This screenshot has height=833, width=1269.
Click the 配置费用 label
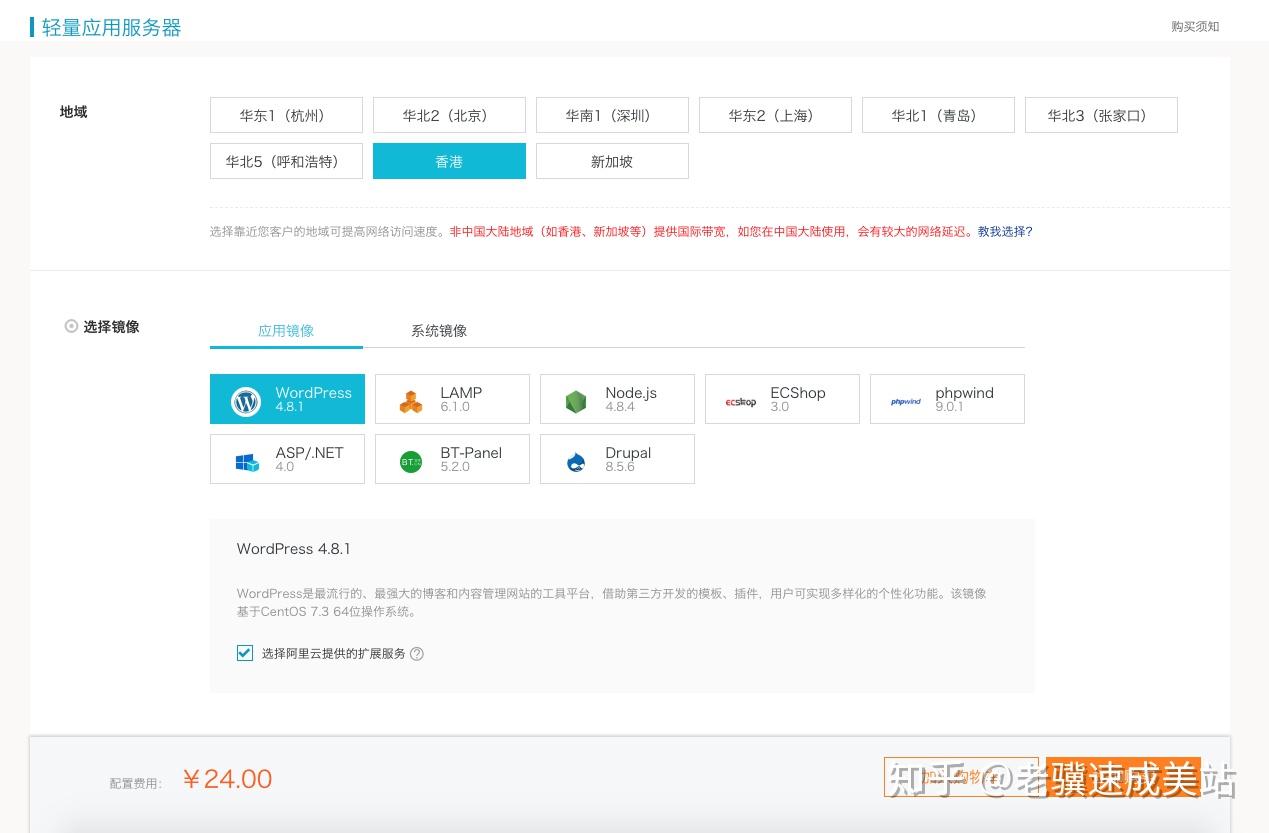point(136,784)
